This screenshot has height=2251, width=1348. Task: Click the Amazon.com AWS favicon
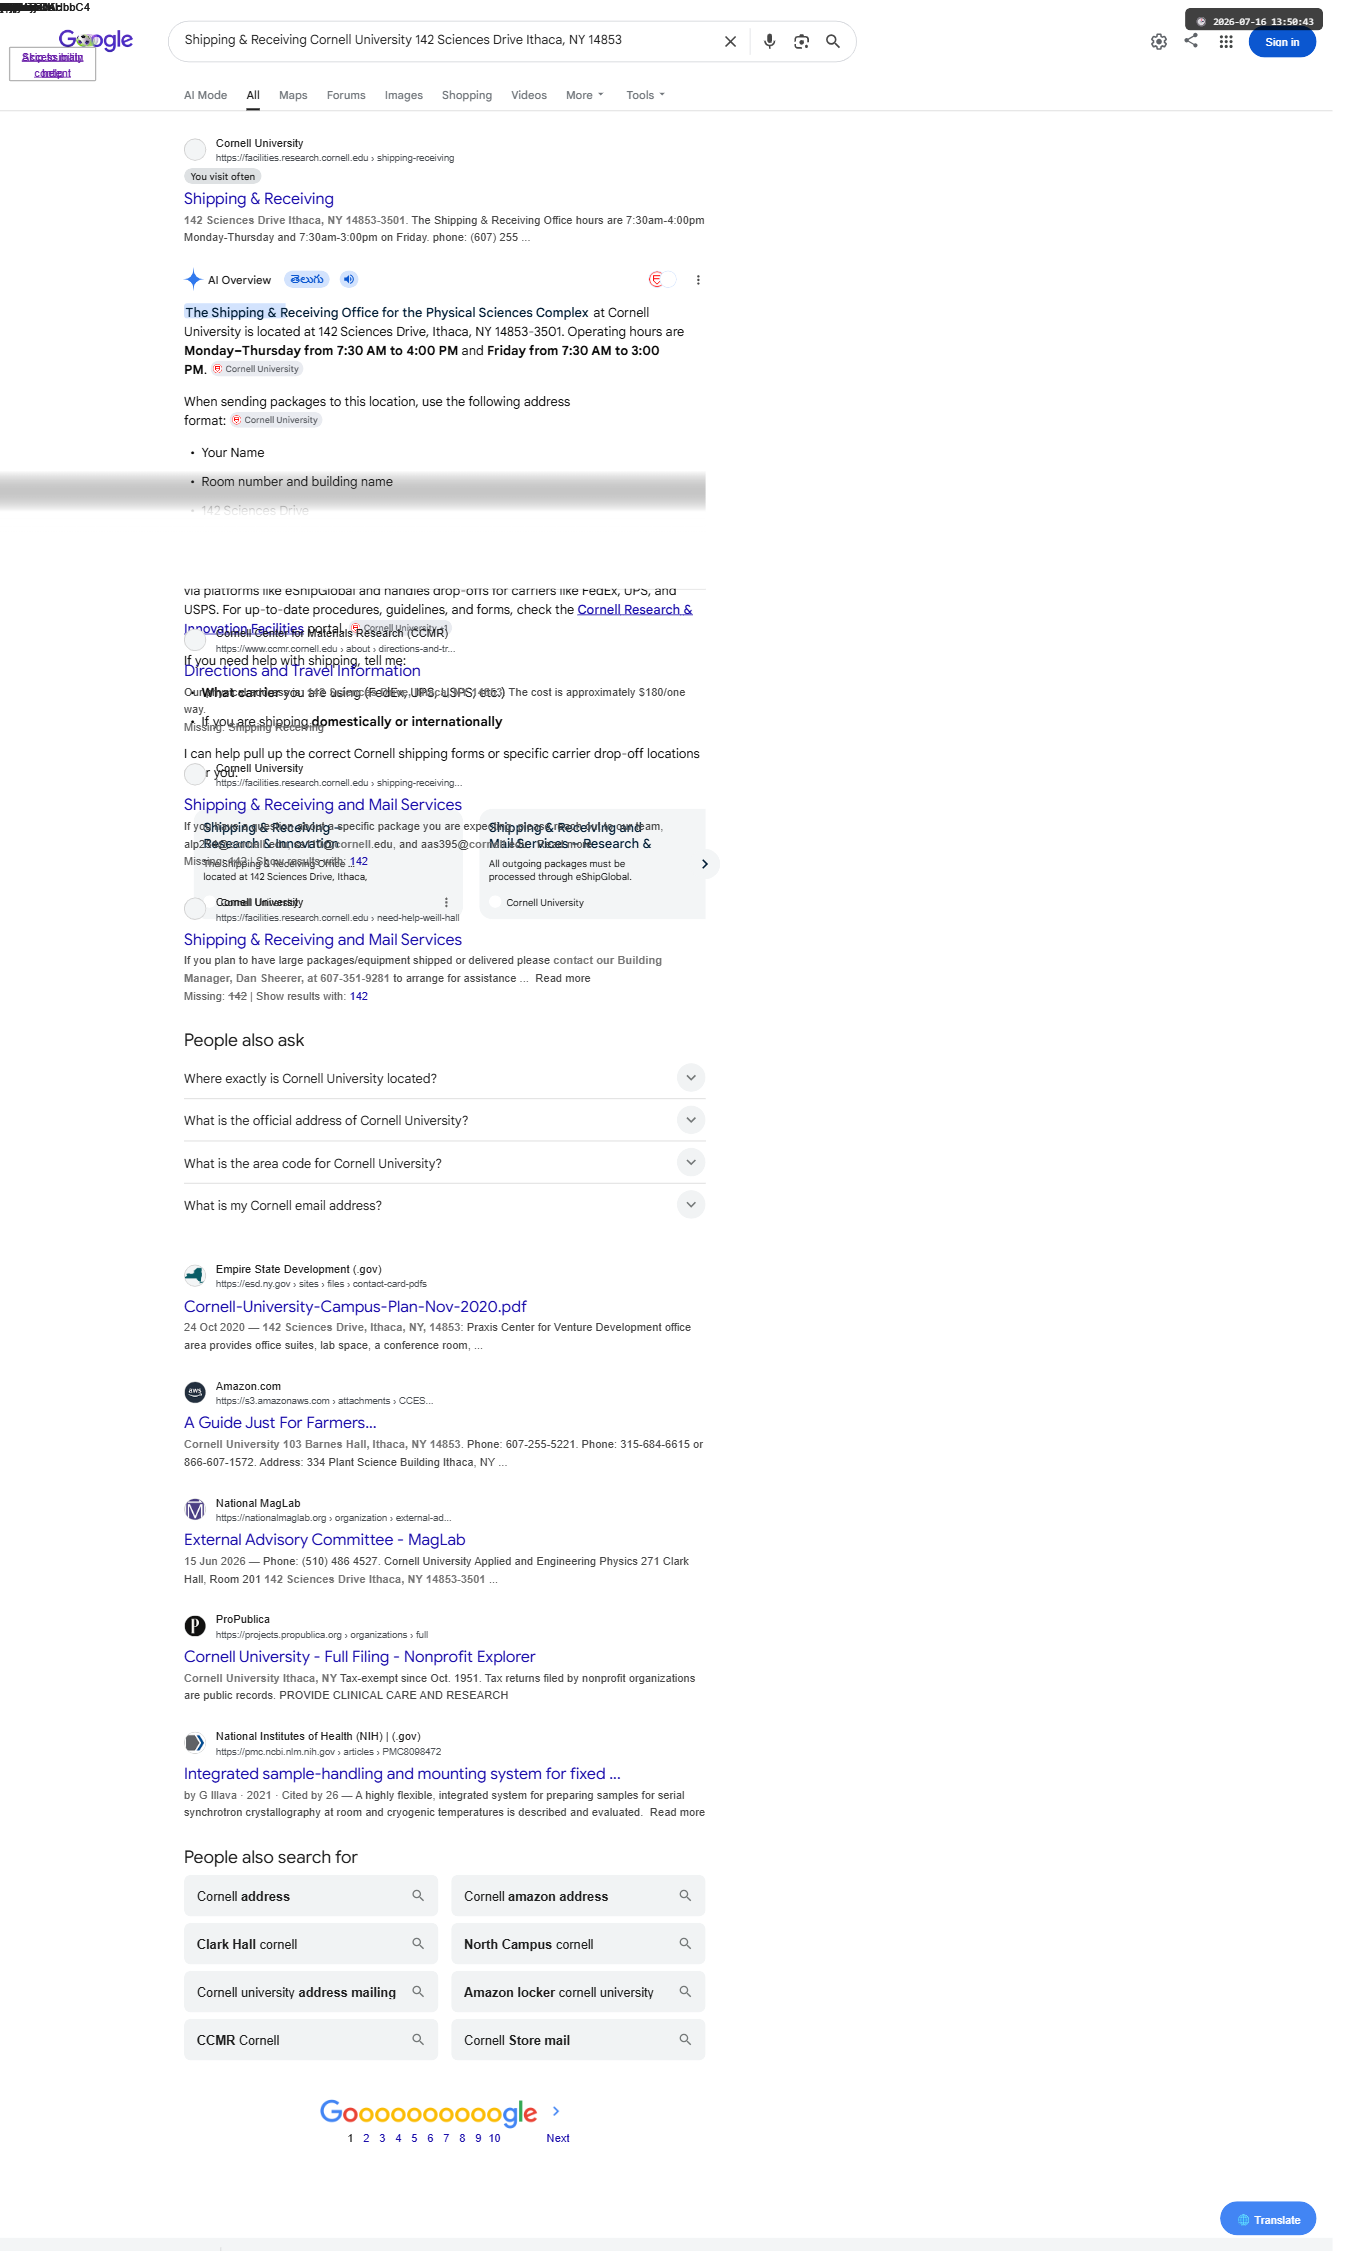pos(195,1392)
